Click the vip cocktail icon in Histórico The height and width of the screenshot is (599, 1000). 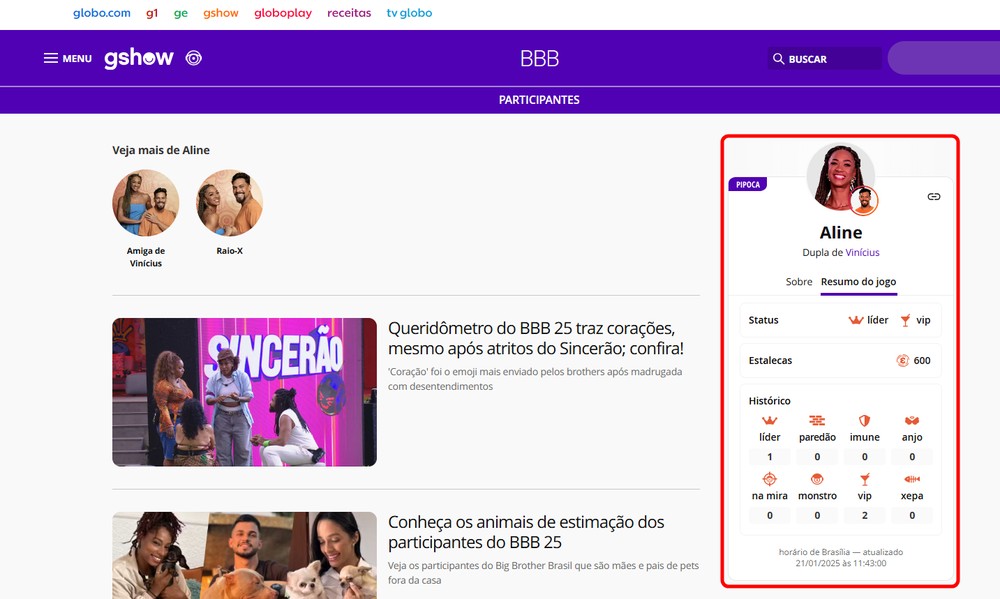[865, 479]
